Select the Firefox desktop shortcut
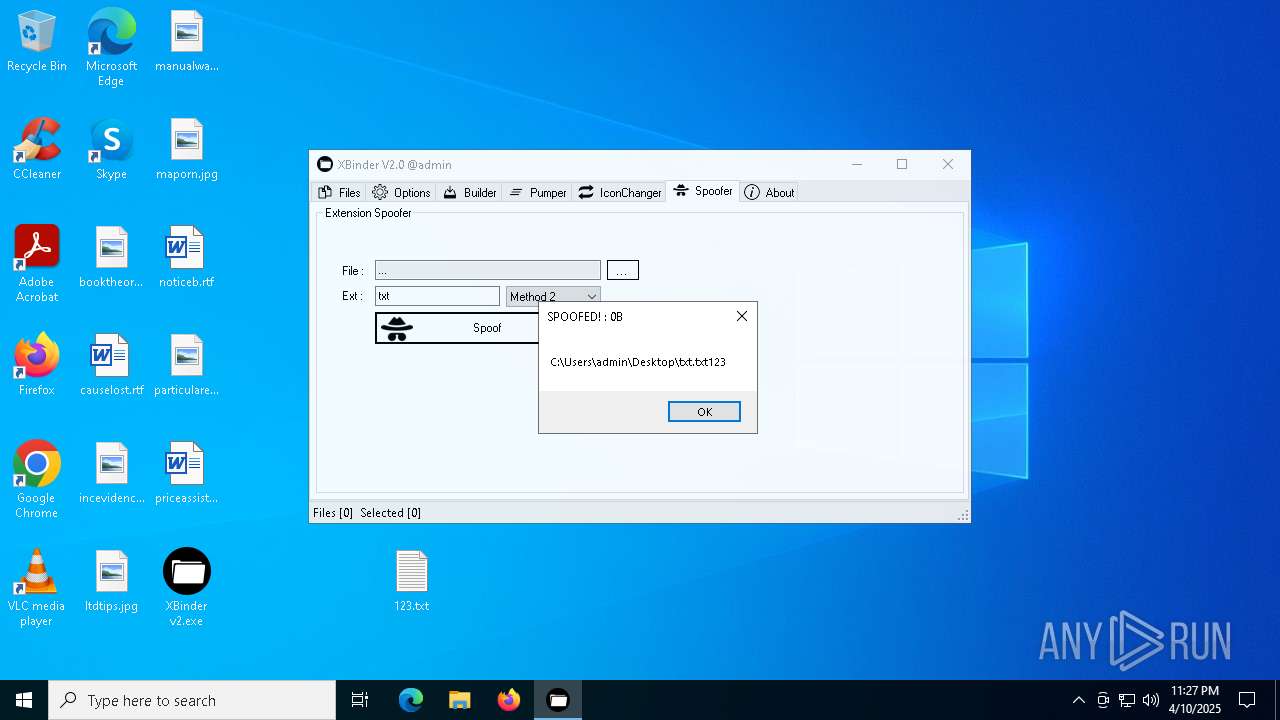This screenshot has height=720, width=1280. [x=37, y=366]
